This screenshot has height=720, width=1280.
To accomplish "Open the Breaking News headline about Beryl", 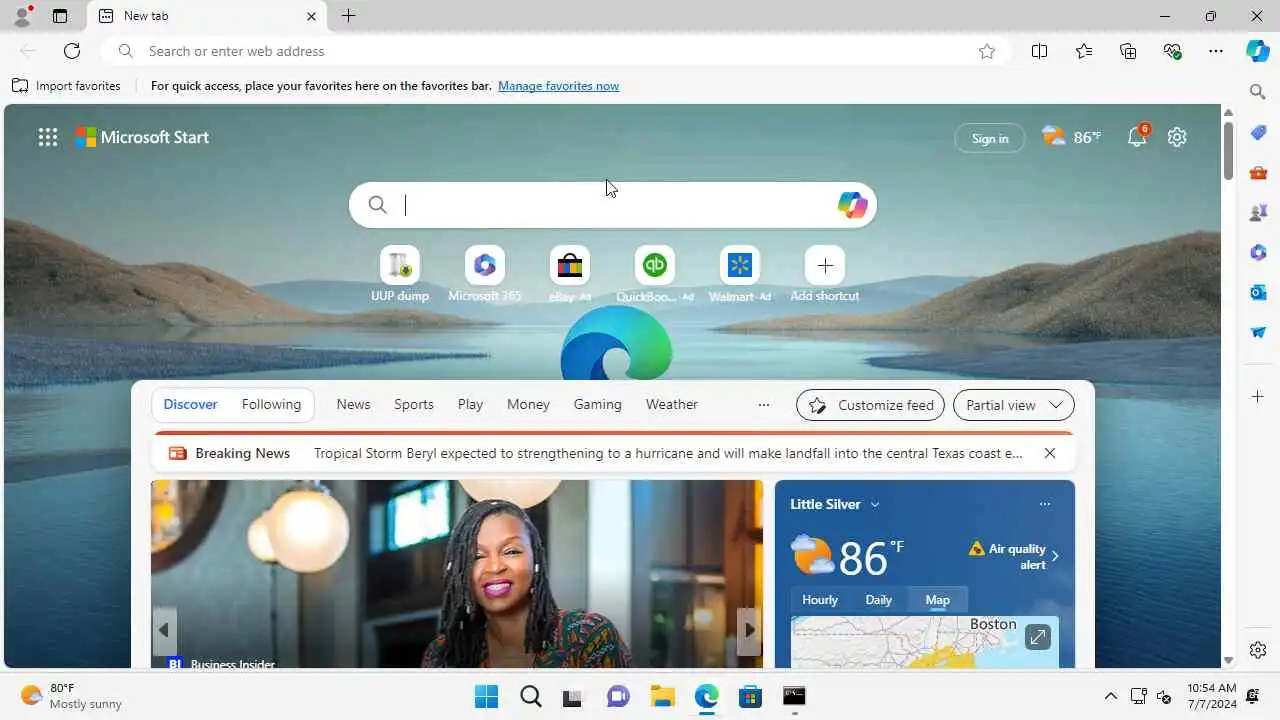I will (668, 453).
